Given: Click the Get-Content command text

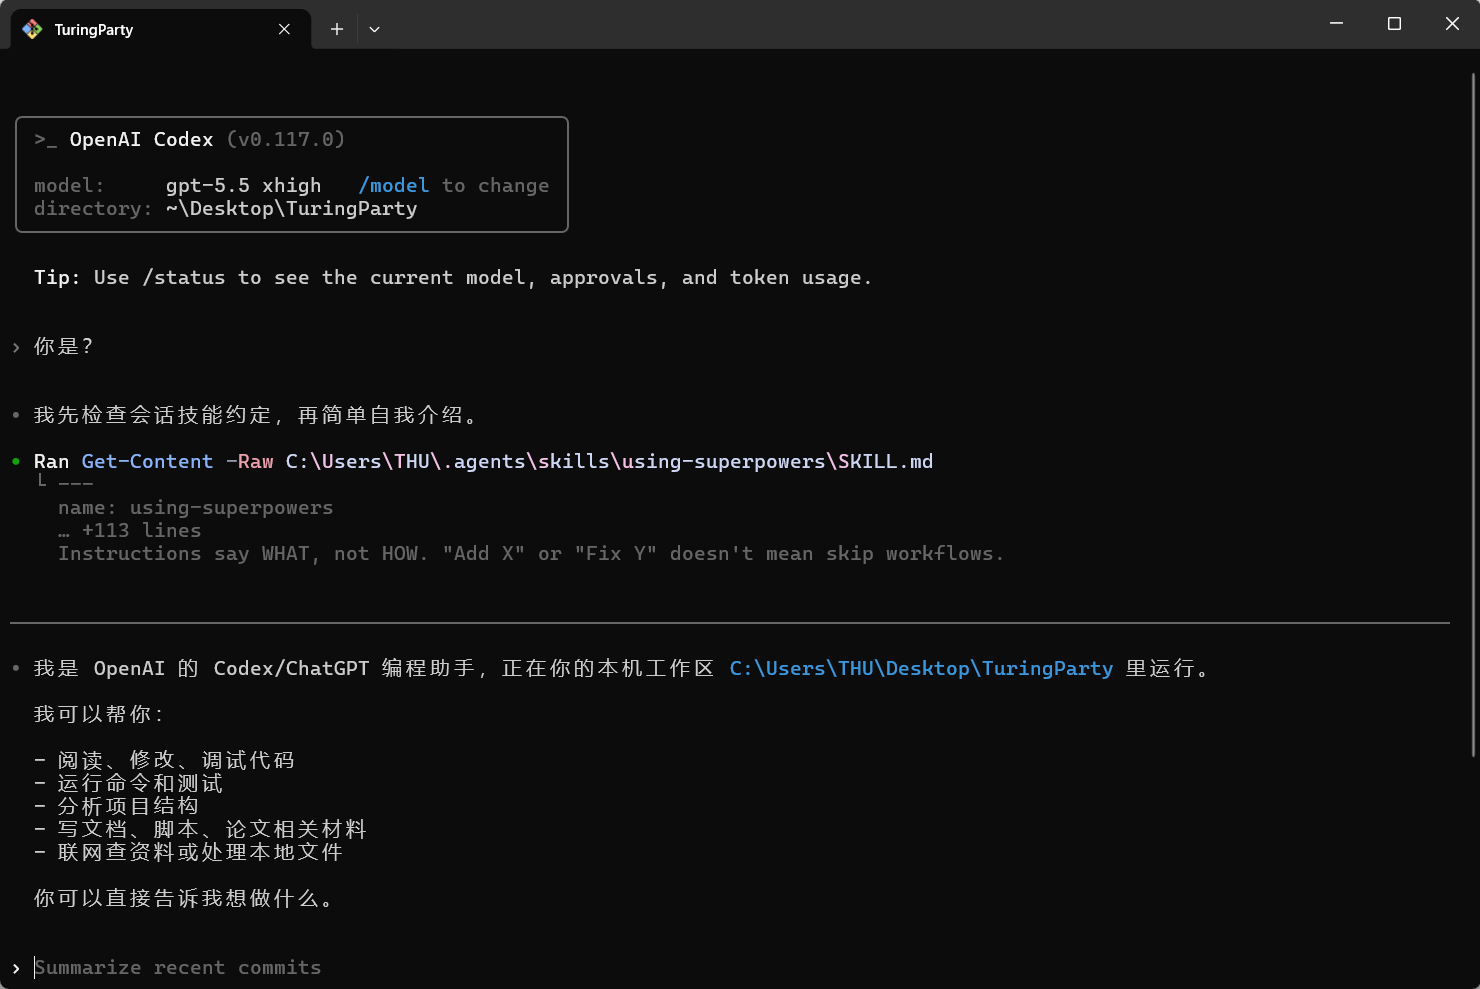Looking at the screenshot, I should click(147, 461).
